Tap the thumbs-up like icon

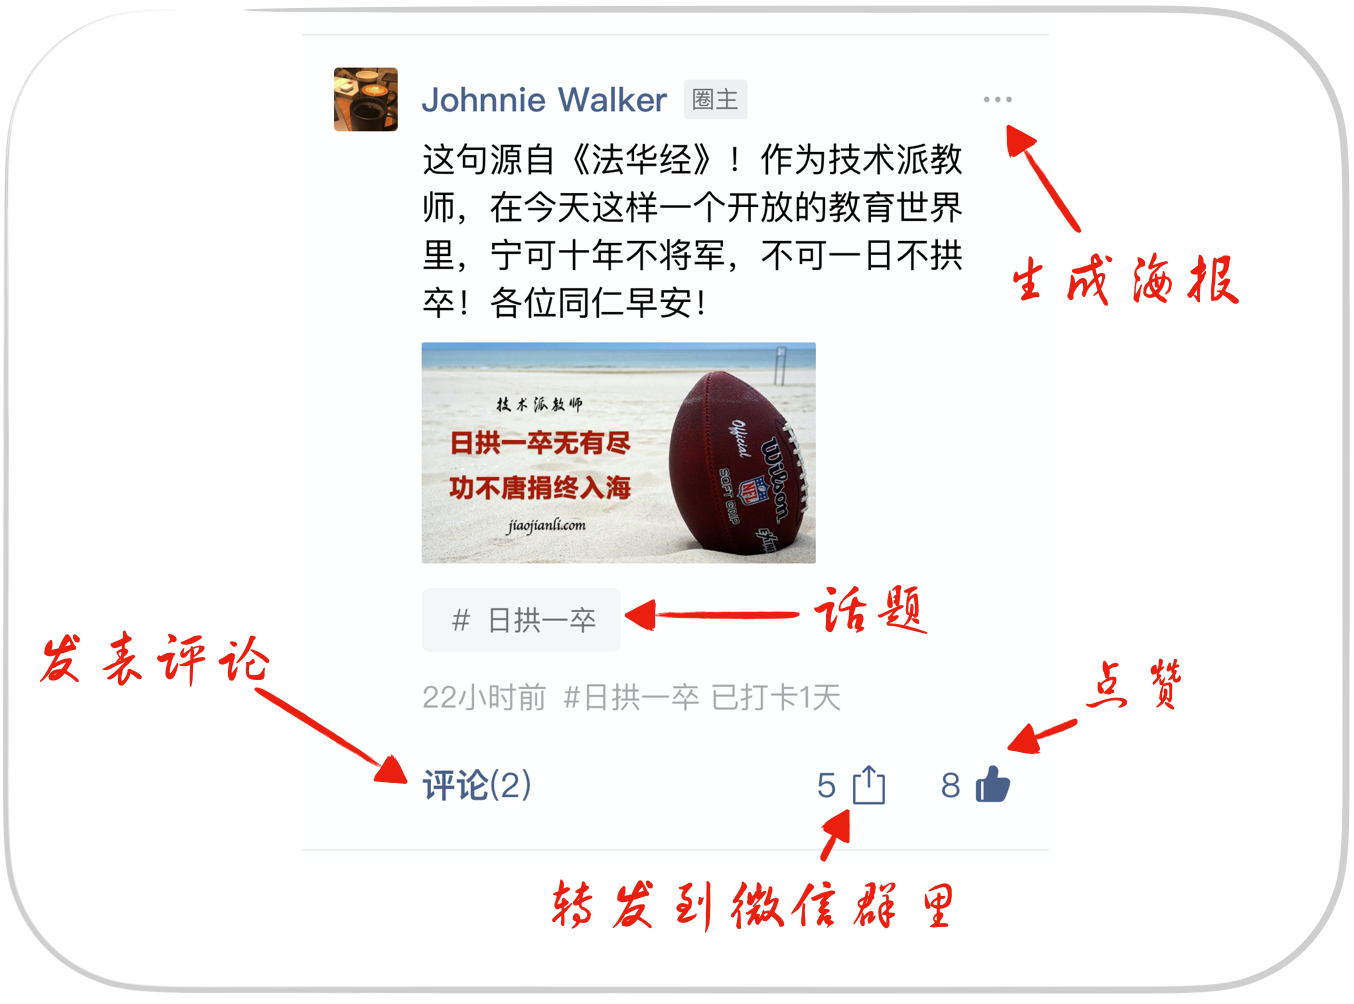(992, 784)
